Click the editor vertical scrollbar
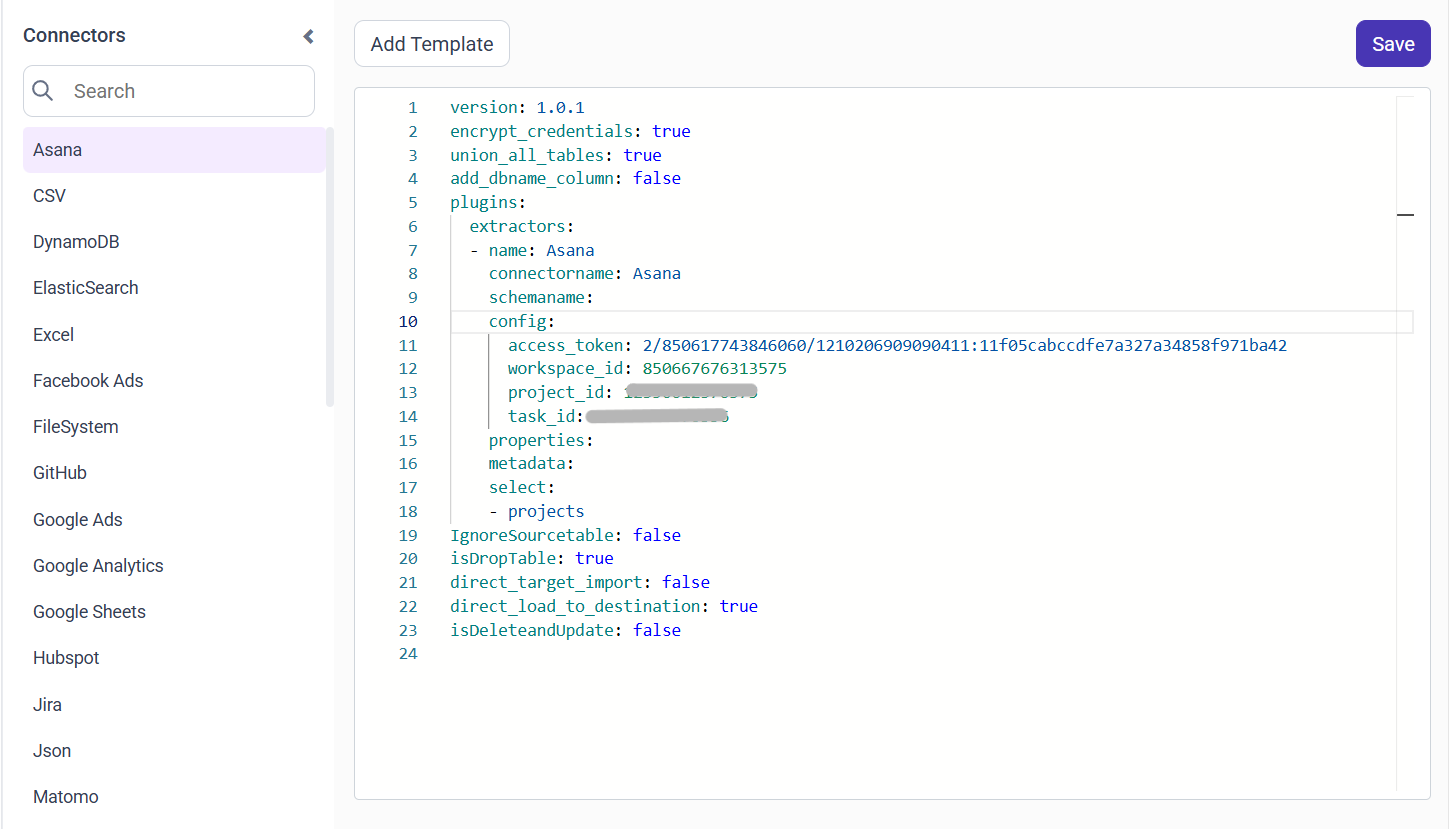The height and width of the screenshot is (829, 1449). (x=1406, y=214)
